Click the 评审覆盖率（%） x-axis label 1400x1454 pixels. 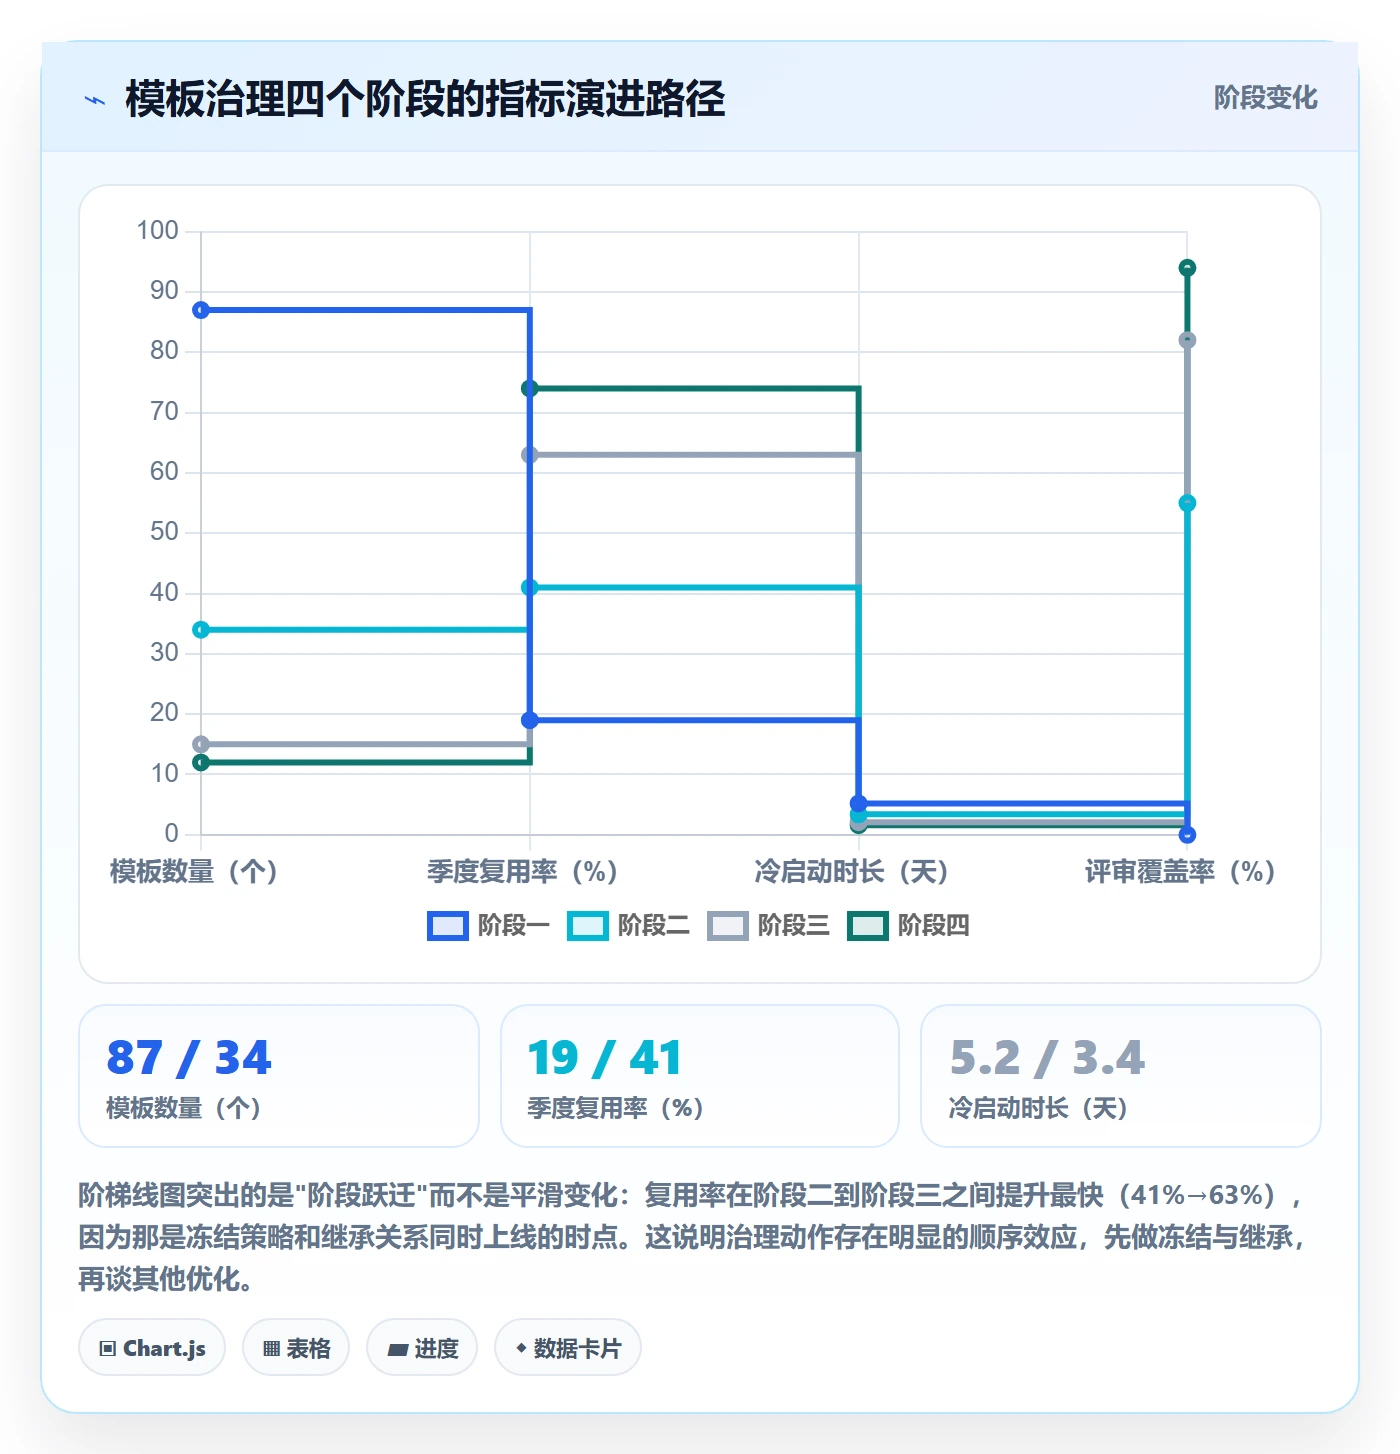click(1181, 872)
